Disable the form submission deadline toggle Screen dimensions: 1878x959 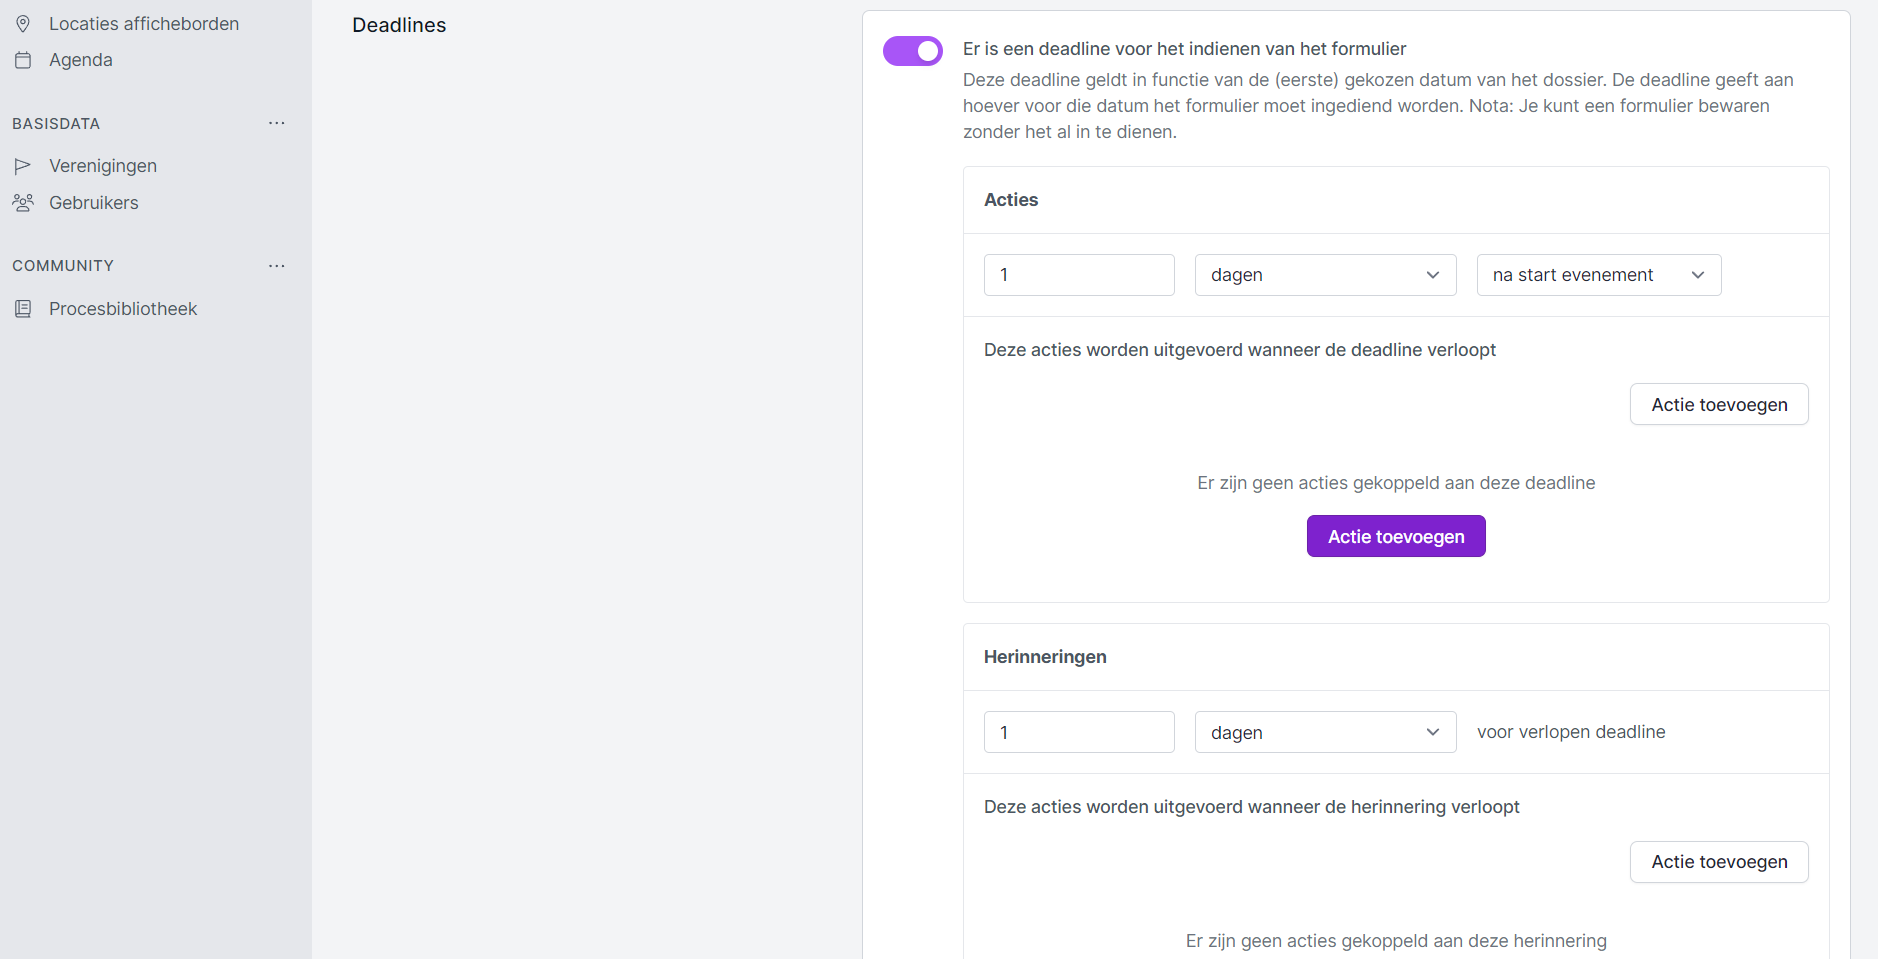click(x=912, y=51)
